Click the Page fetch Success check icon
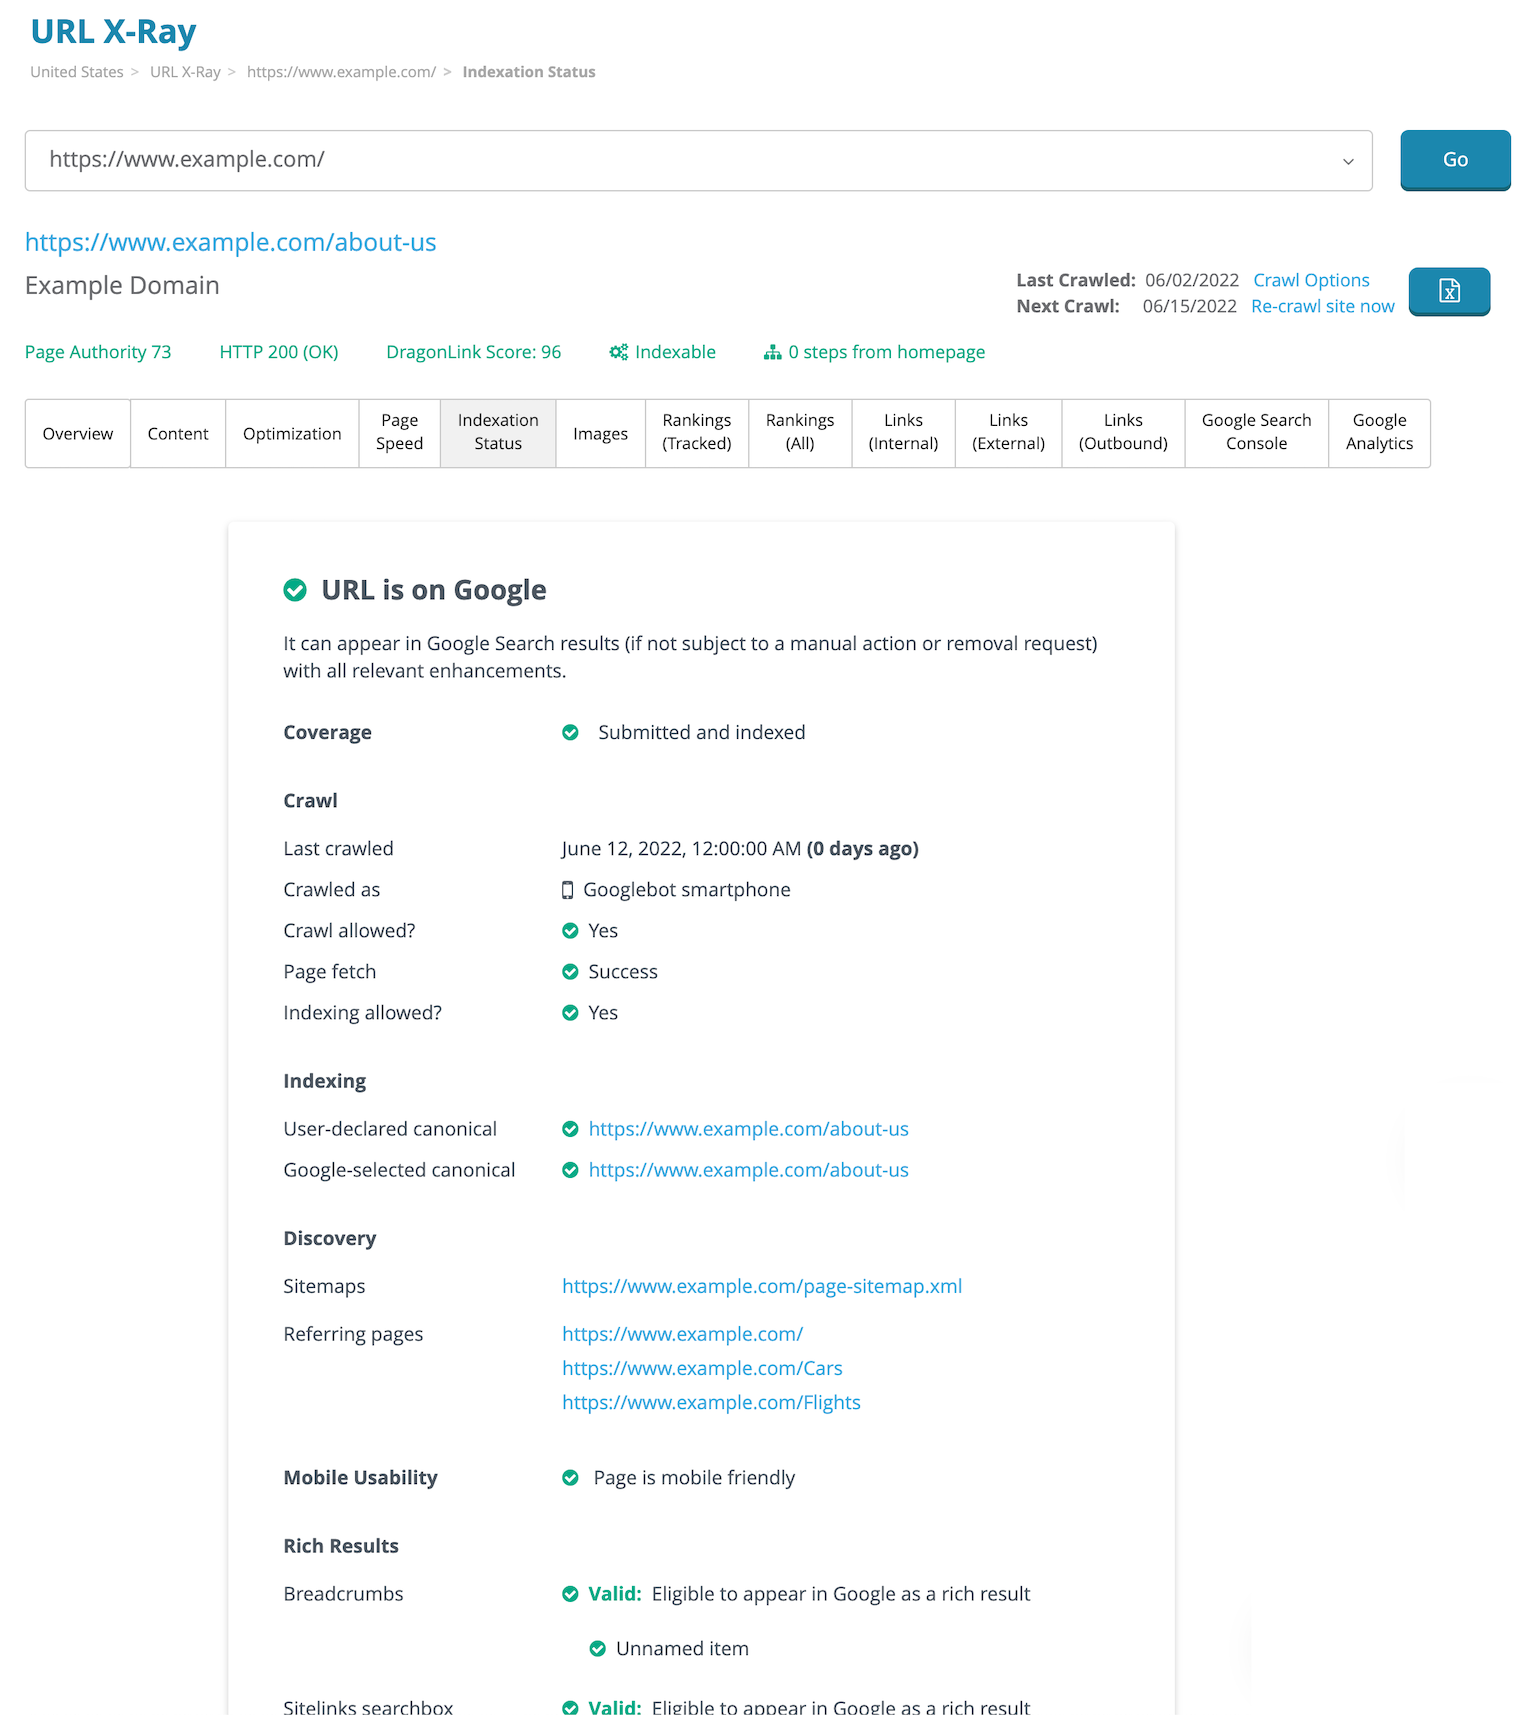The image size is (1540, 1719). [570, 972]
